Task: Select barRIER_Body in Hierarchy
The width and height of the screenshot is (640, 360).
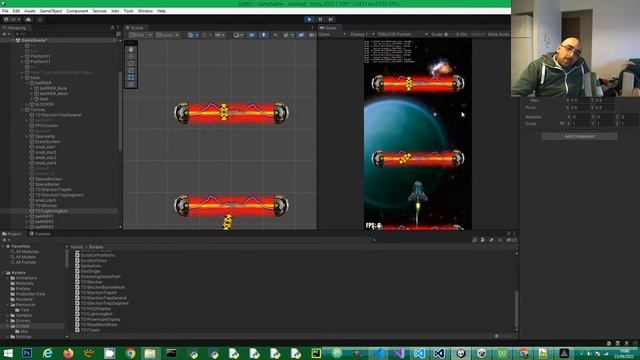Action: click(x=53, y=88)
